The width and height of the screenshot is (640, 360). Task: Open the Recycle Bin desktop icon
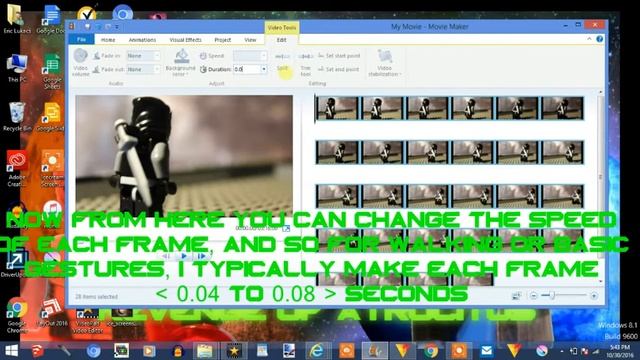tap(17, 116)
